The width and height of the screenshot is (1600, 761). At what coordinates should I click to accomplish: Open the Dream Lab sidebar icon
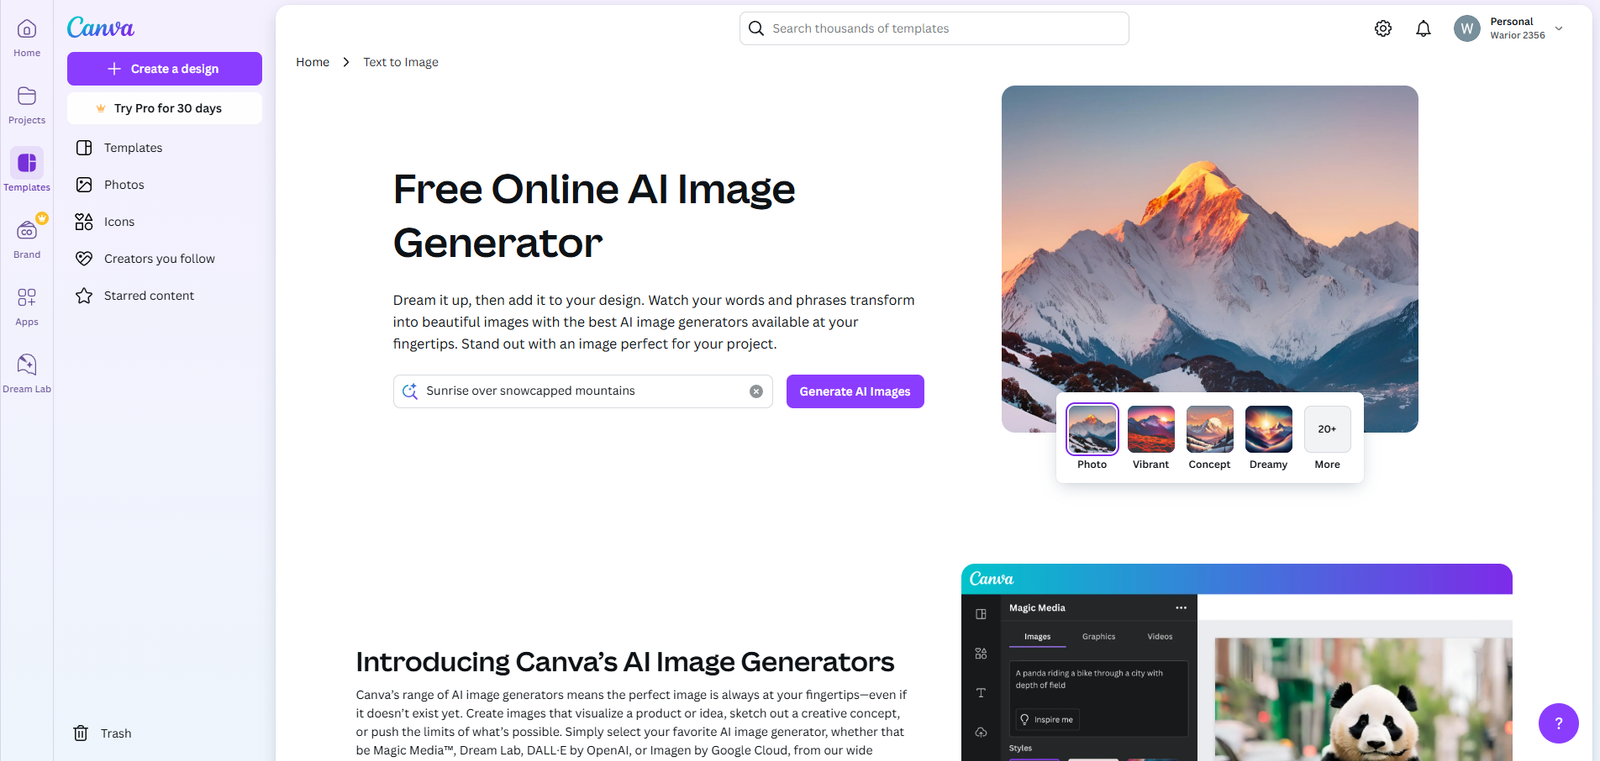point(27,372)
